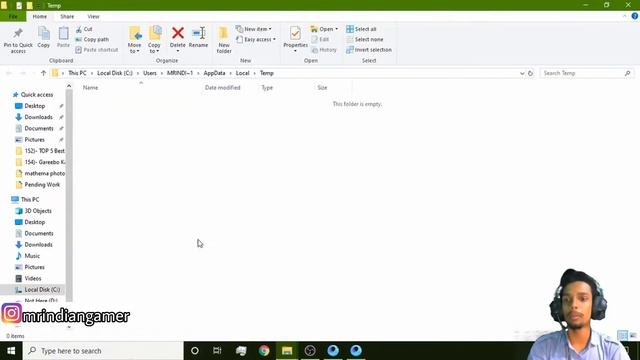Click Edit in Open group

320,40
